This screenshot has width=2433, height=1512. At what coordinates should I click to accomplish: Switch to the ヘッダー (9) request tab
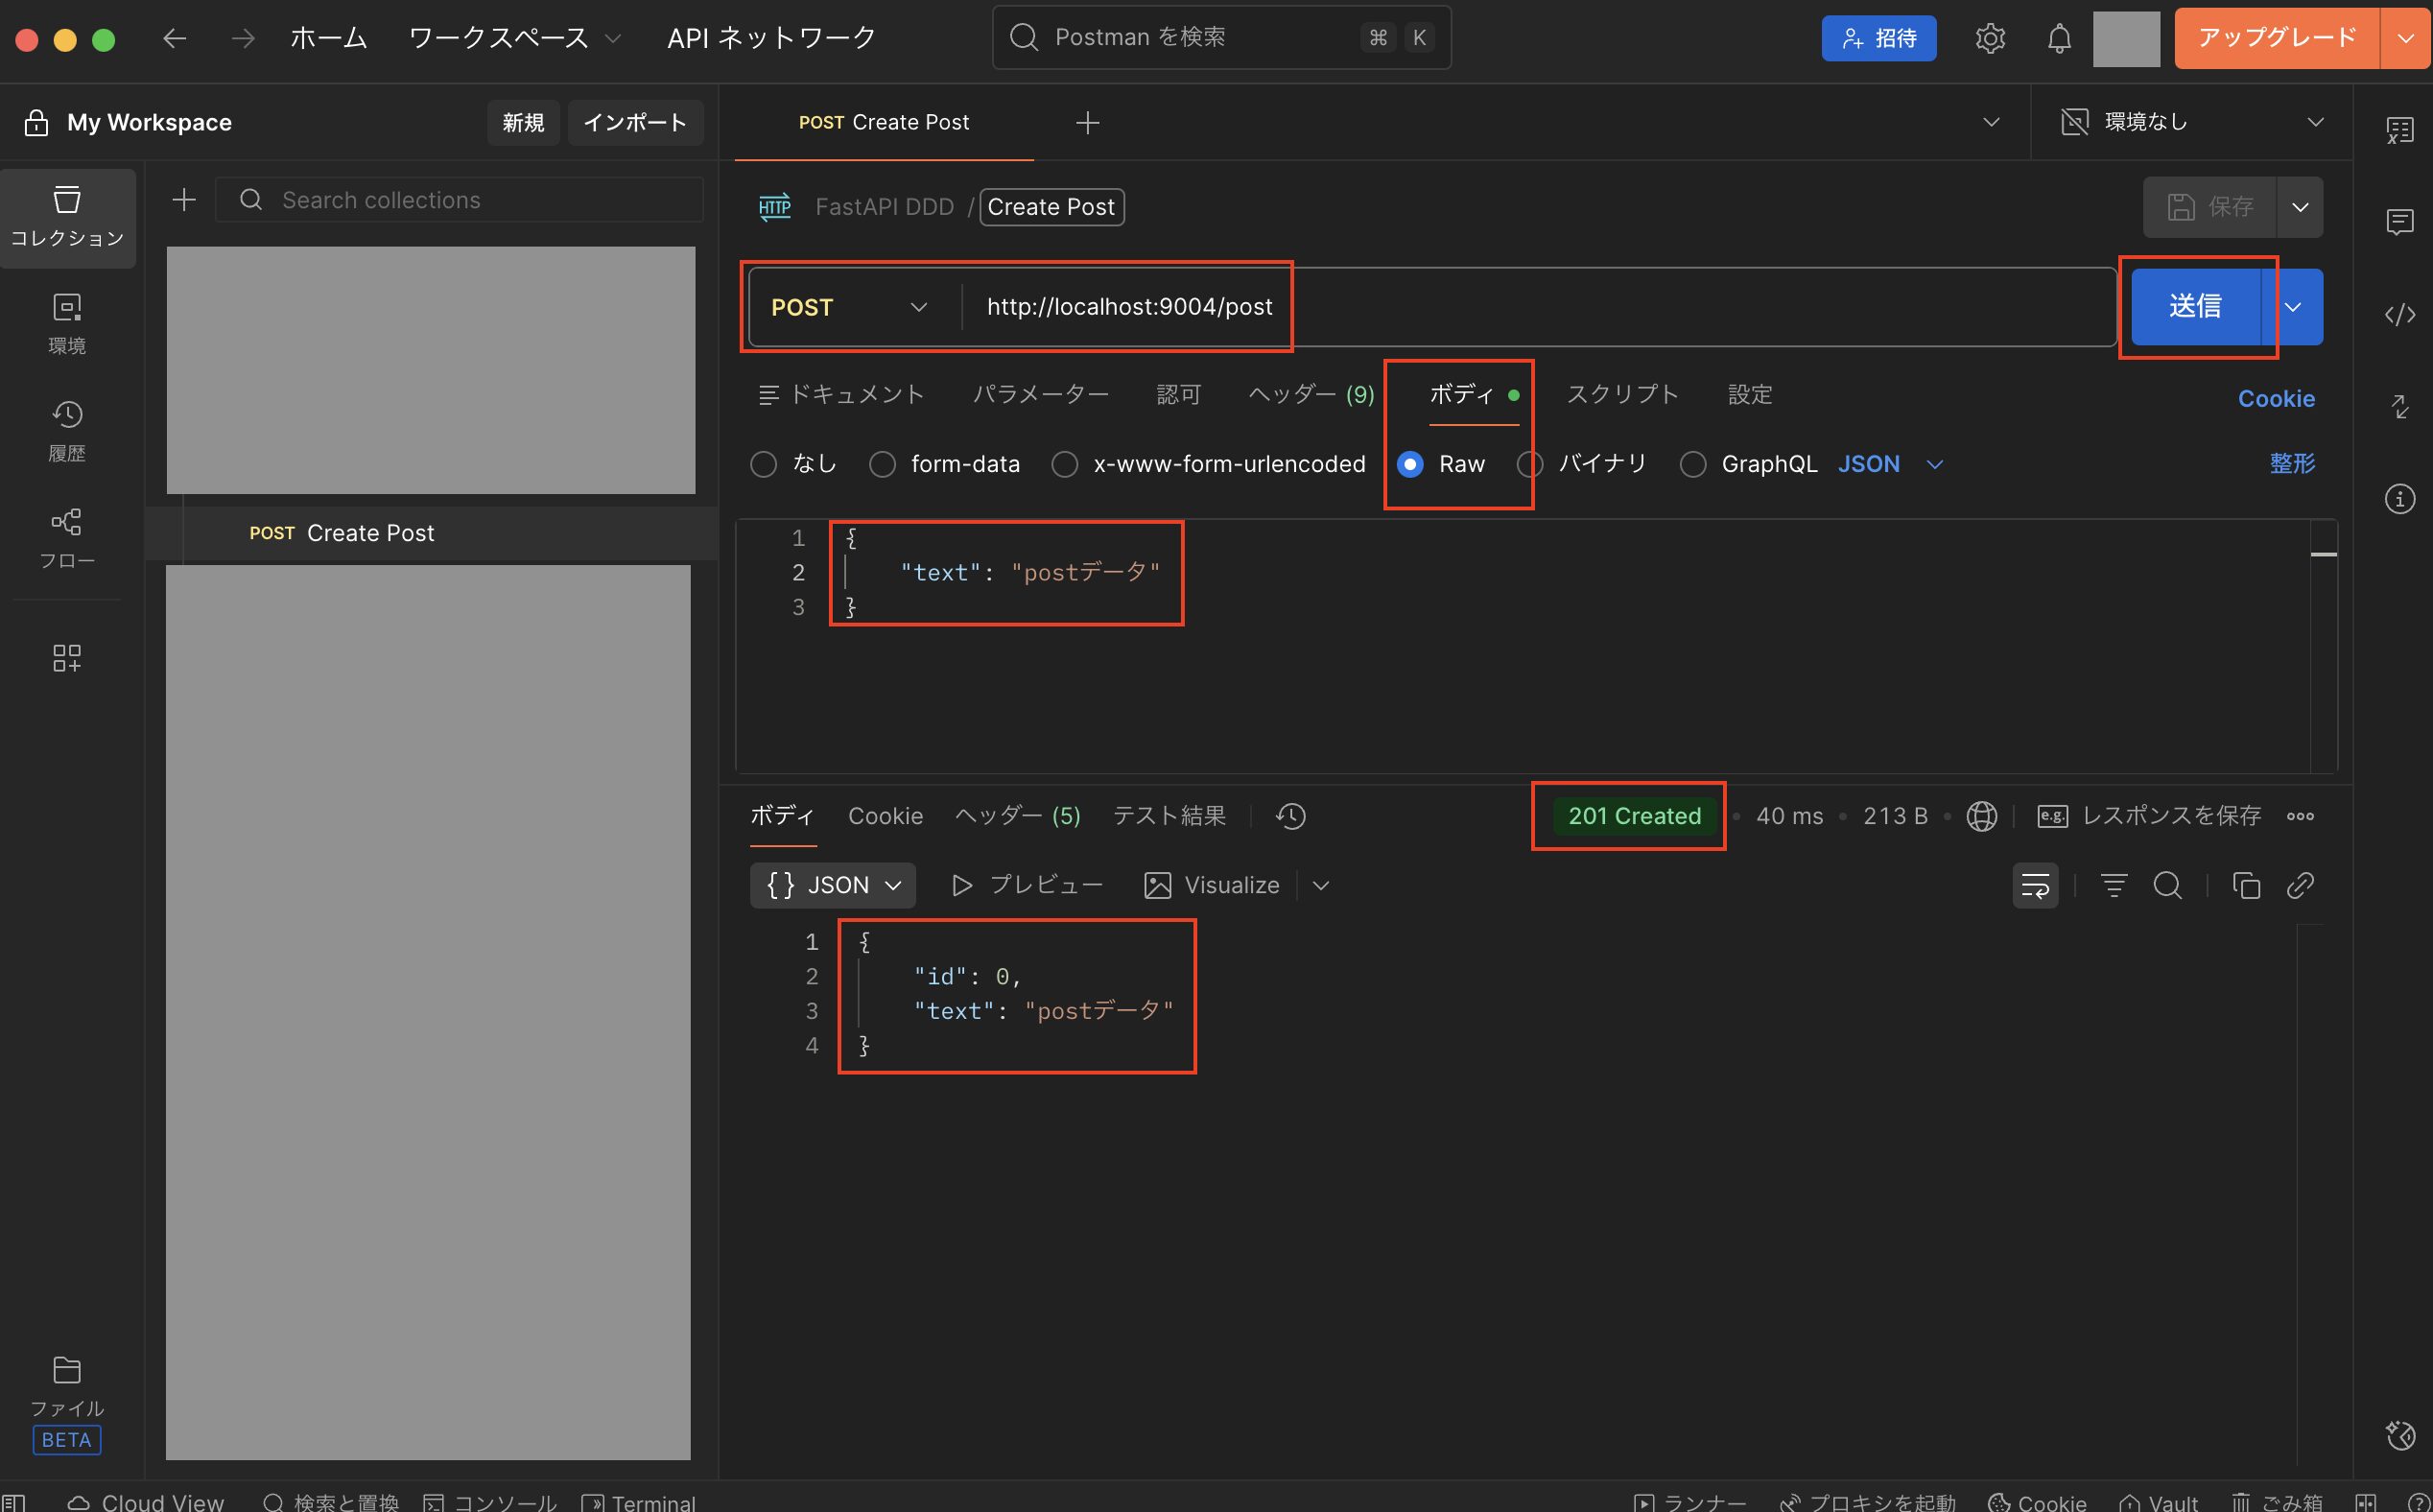(1311, 394)
